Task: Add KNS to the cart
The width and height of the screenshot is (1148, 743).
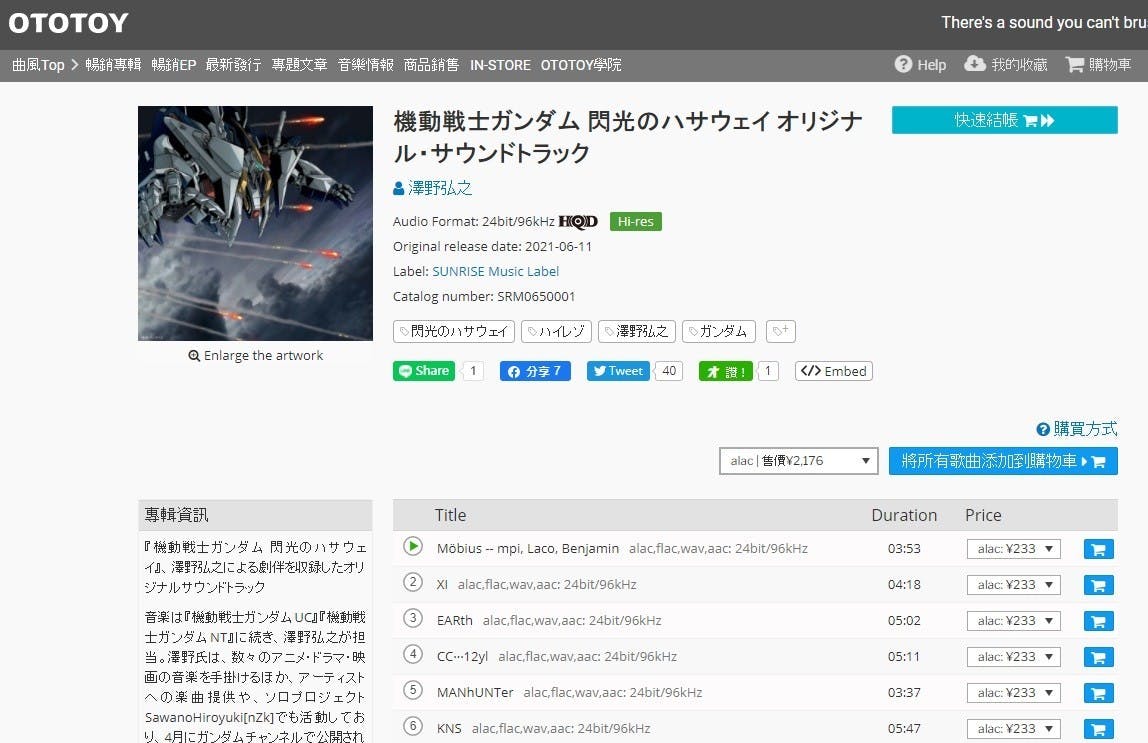Action: [1098, 728]
